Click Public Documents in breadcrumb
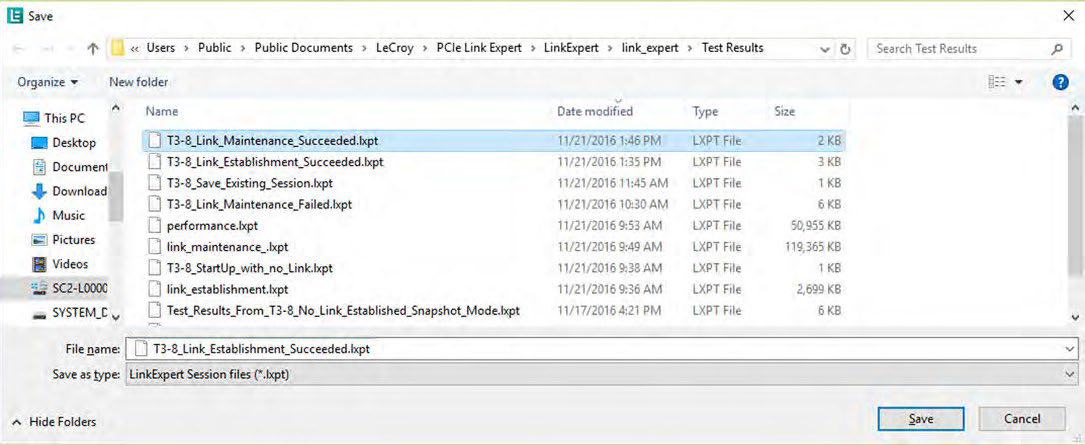This screenshot has height=445, width=1085. 304,48
